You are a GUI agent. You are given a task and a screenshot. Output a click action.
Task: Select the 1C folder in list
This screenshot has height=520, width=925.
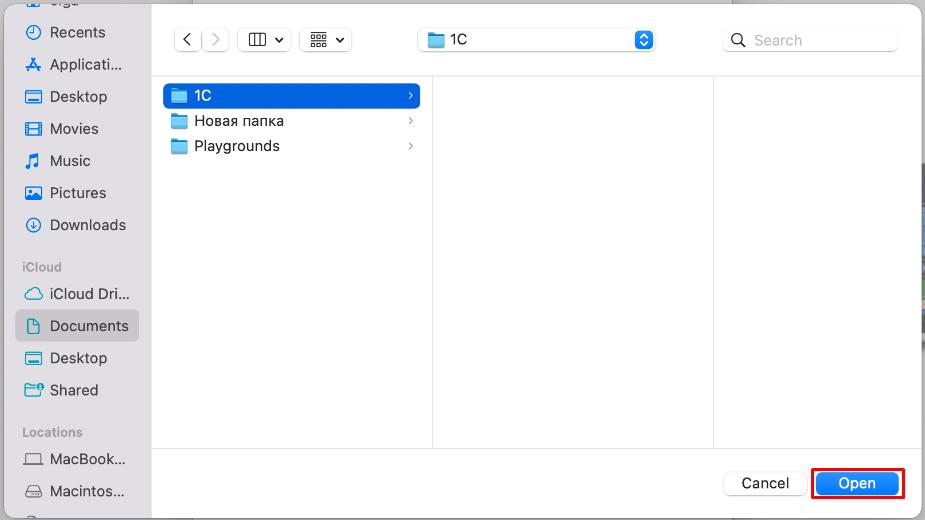[290, 96]
